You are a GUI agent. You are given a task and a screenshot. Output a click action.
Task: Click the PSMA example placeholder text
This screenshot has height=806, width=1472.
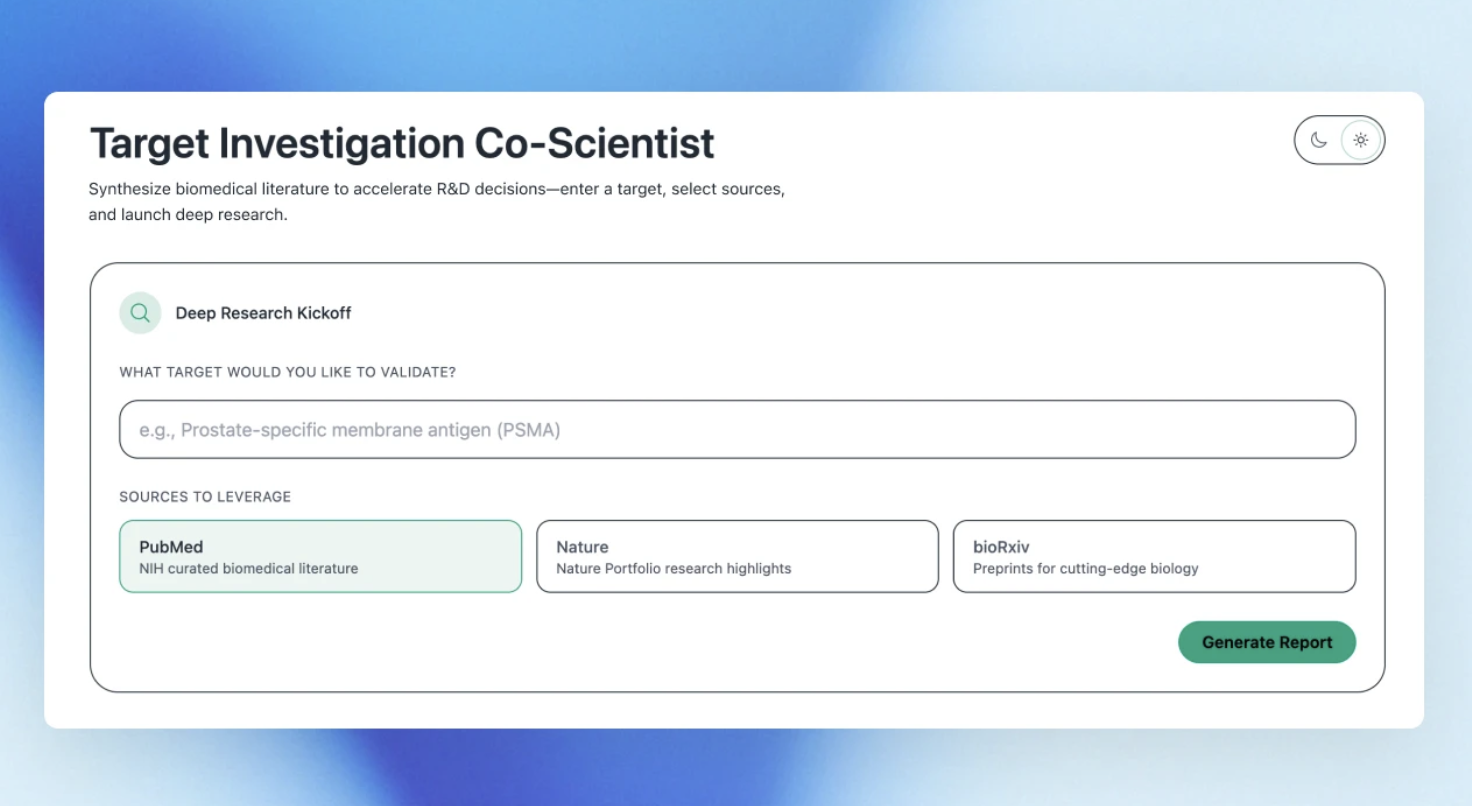(350, 430)
